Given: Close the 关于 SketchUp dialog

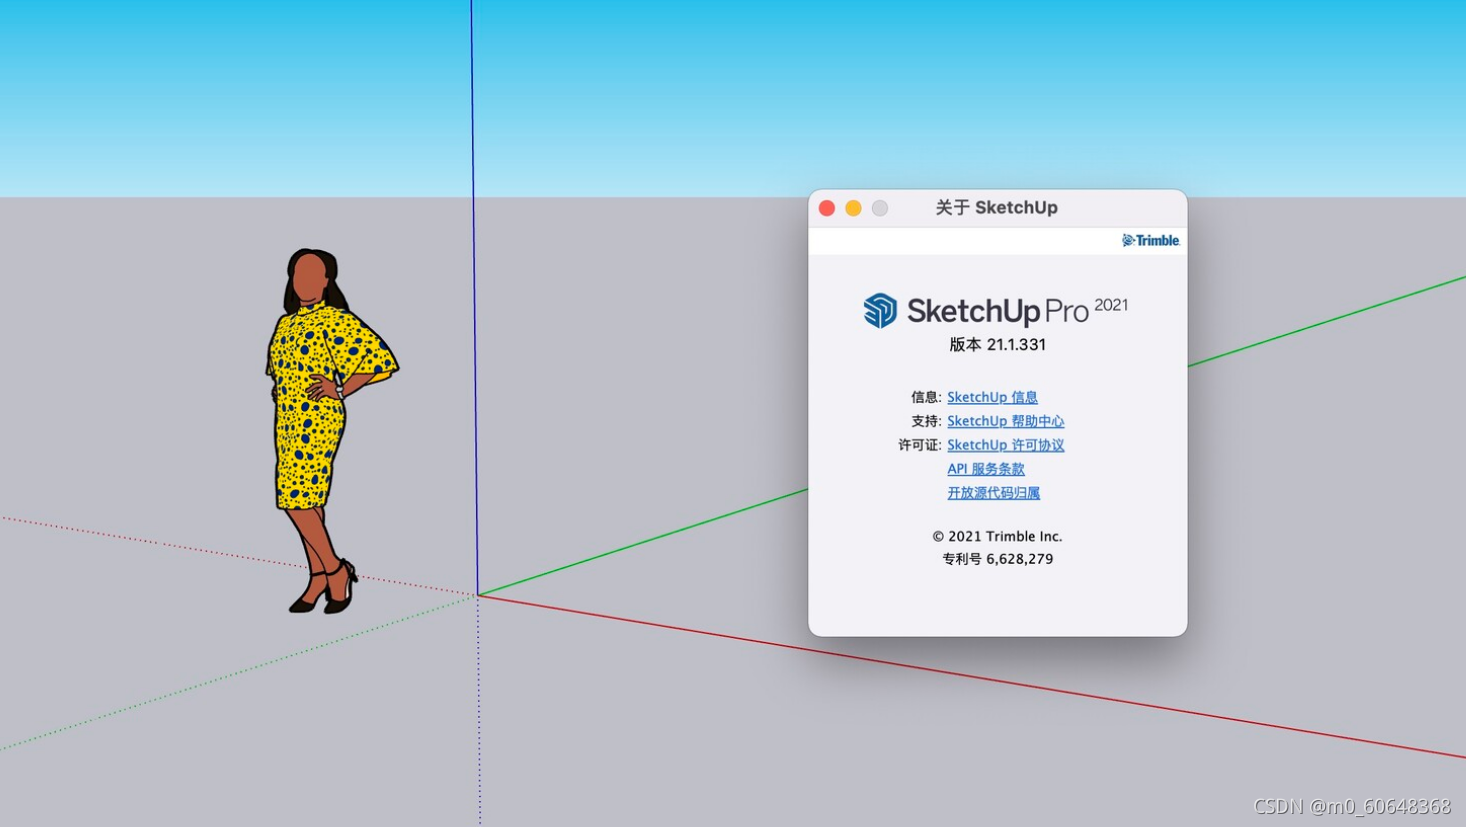Looking at the screenshot, I should click(x=827, y=208).
